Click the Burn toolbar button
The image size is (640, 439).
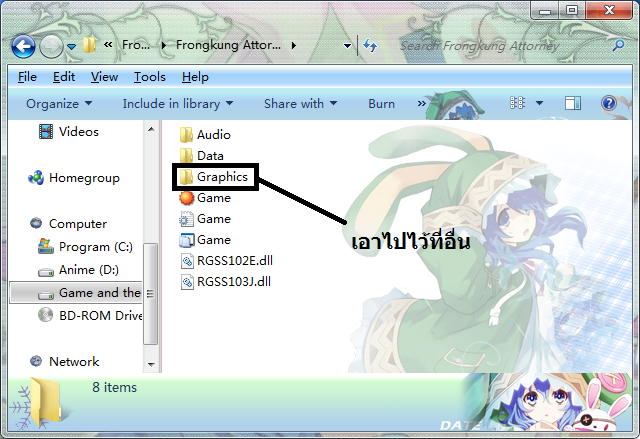click(381, 104)
